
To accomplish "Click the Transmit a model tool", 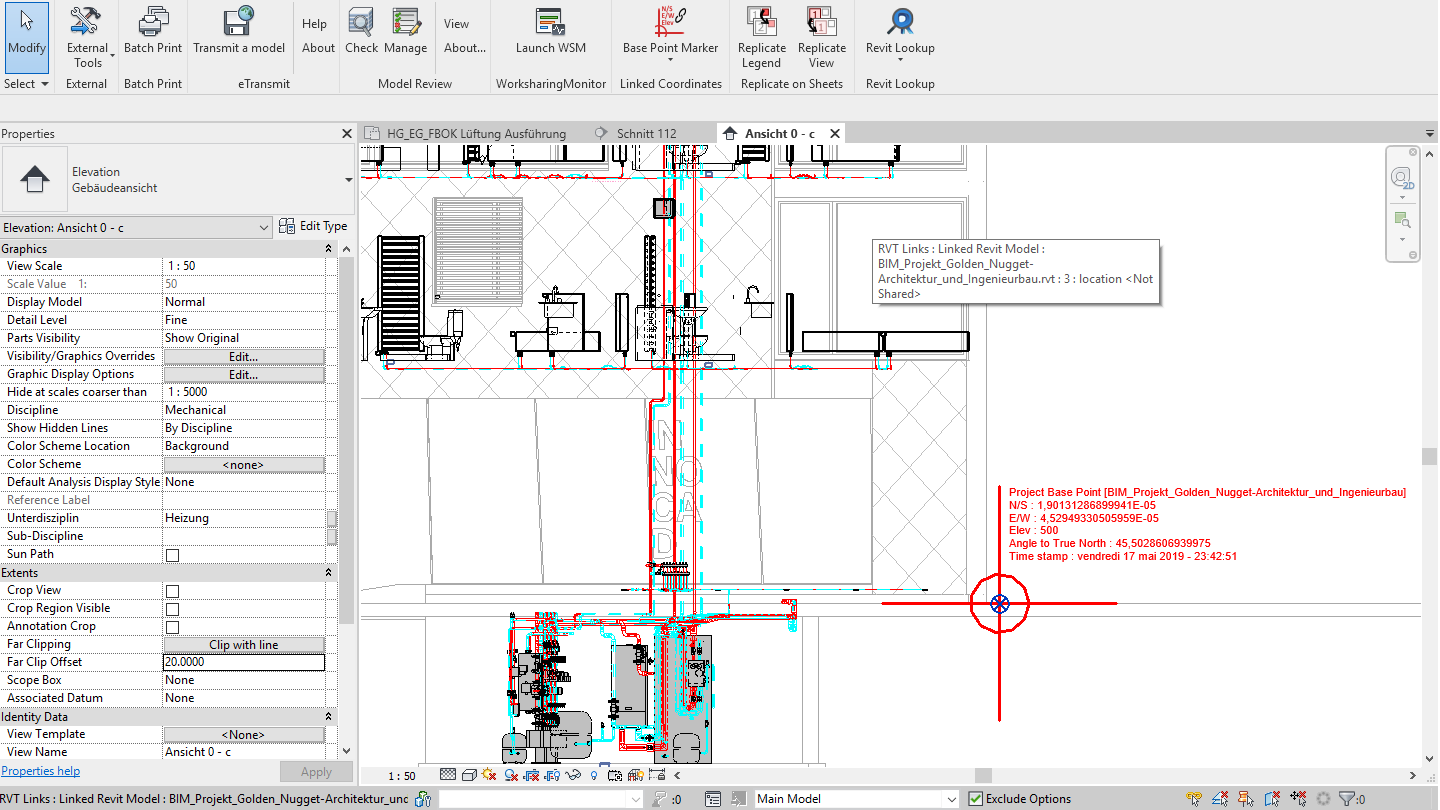I will (x=239, y=30).
